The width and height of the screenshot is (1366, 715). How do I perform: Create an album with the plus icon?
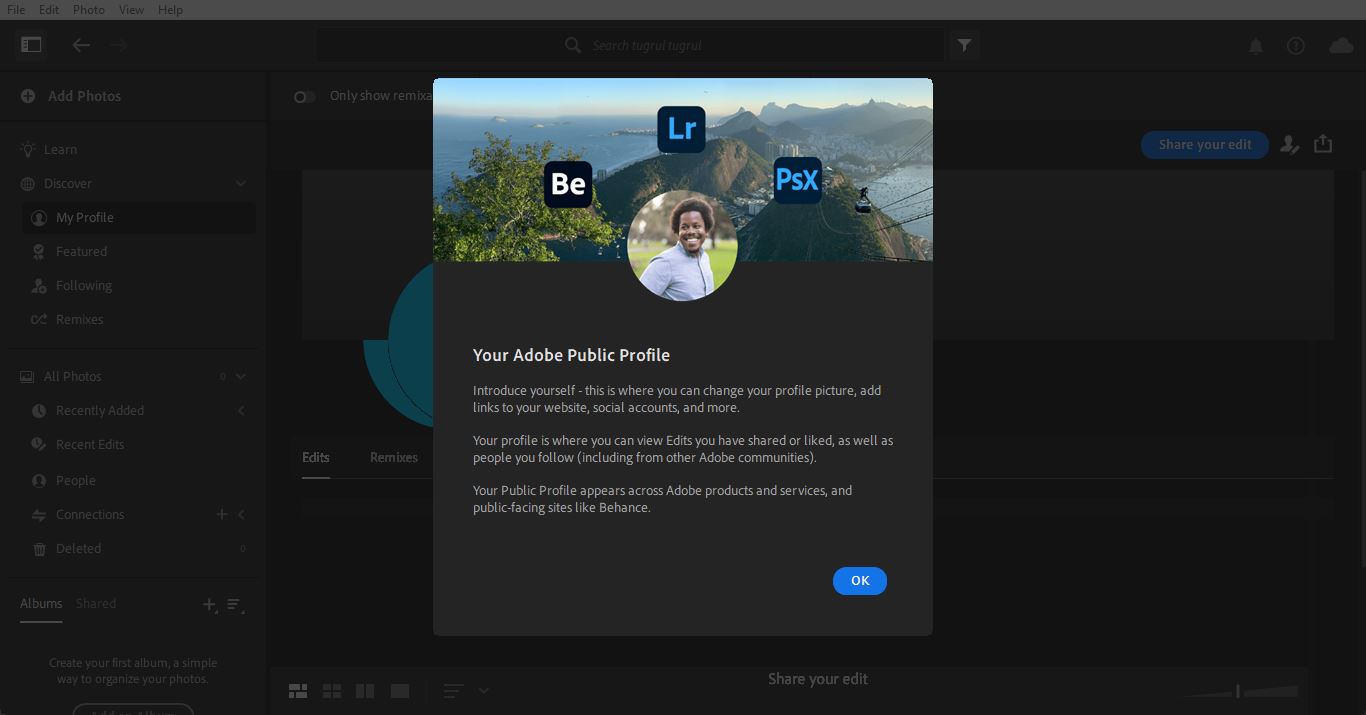(x=209, y=605)
